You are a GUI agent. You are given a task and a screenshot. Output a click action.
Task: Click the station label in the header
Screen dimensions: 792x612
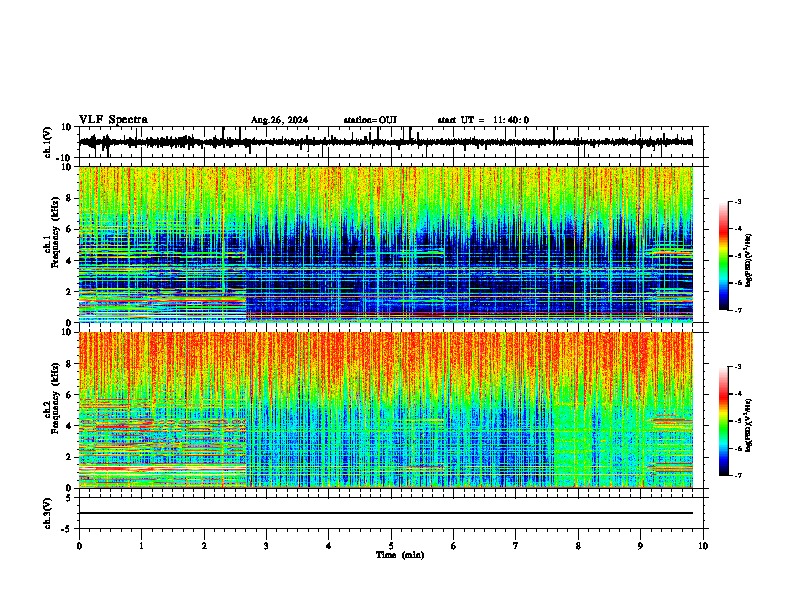click(370, 120)
